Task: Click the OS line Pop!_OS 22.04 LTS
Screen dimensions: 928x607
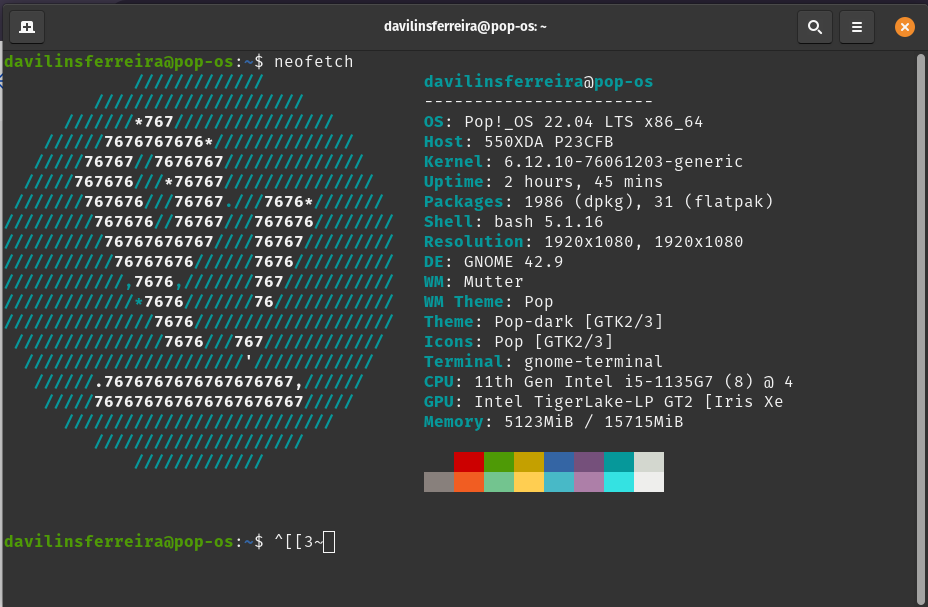Action: pyautogui.click(x=563, y=122)
